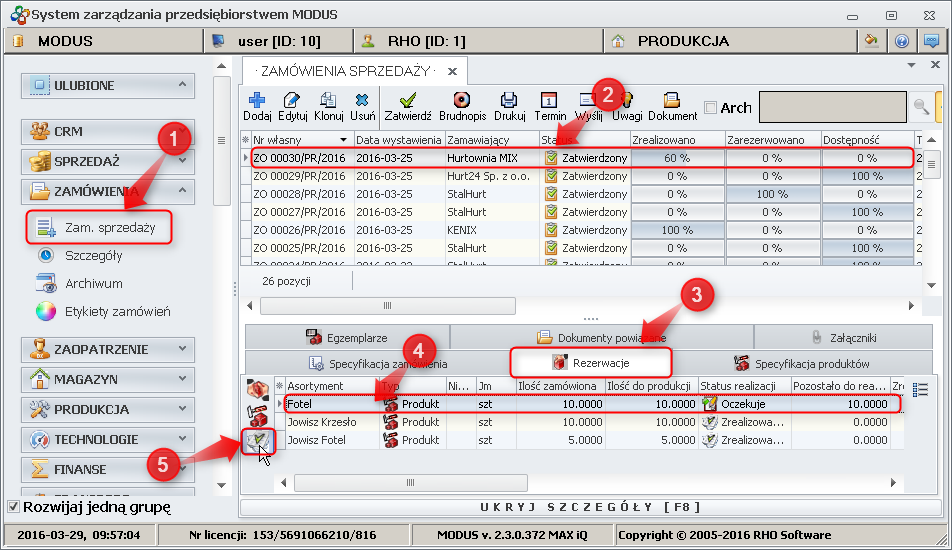
Task: Click the Dodaj (add) toolbar icon
Action: [x=257, y=100]
